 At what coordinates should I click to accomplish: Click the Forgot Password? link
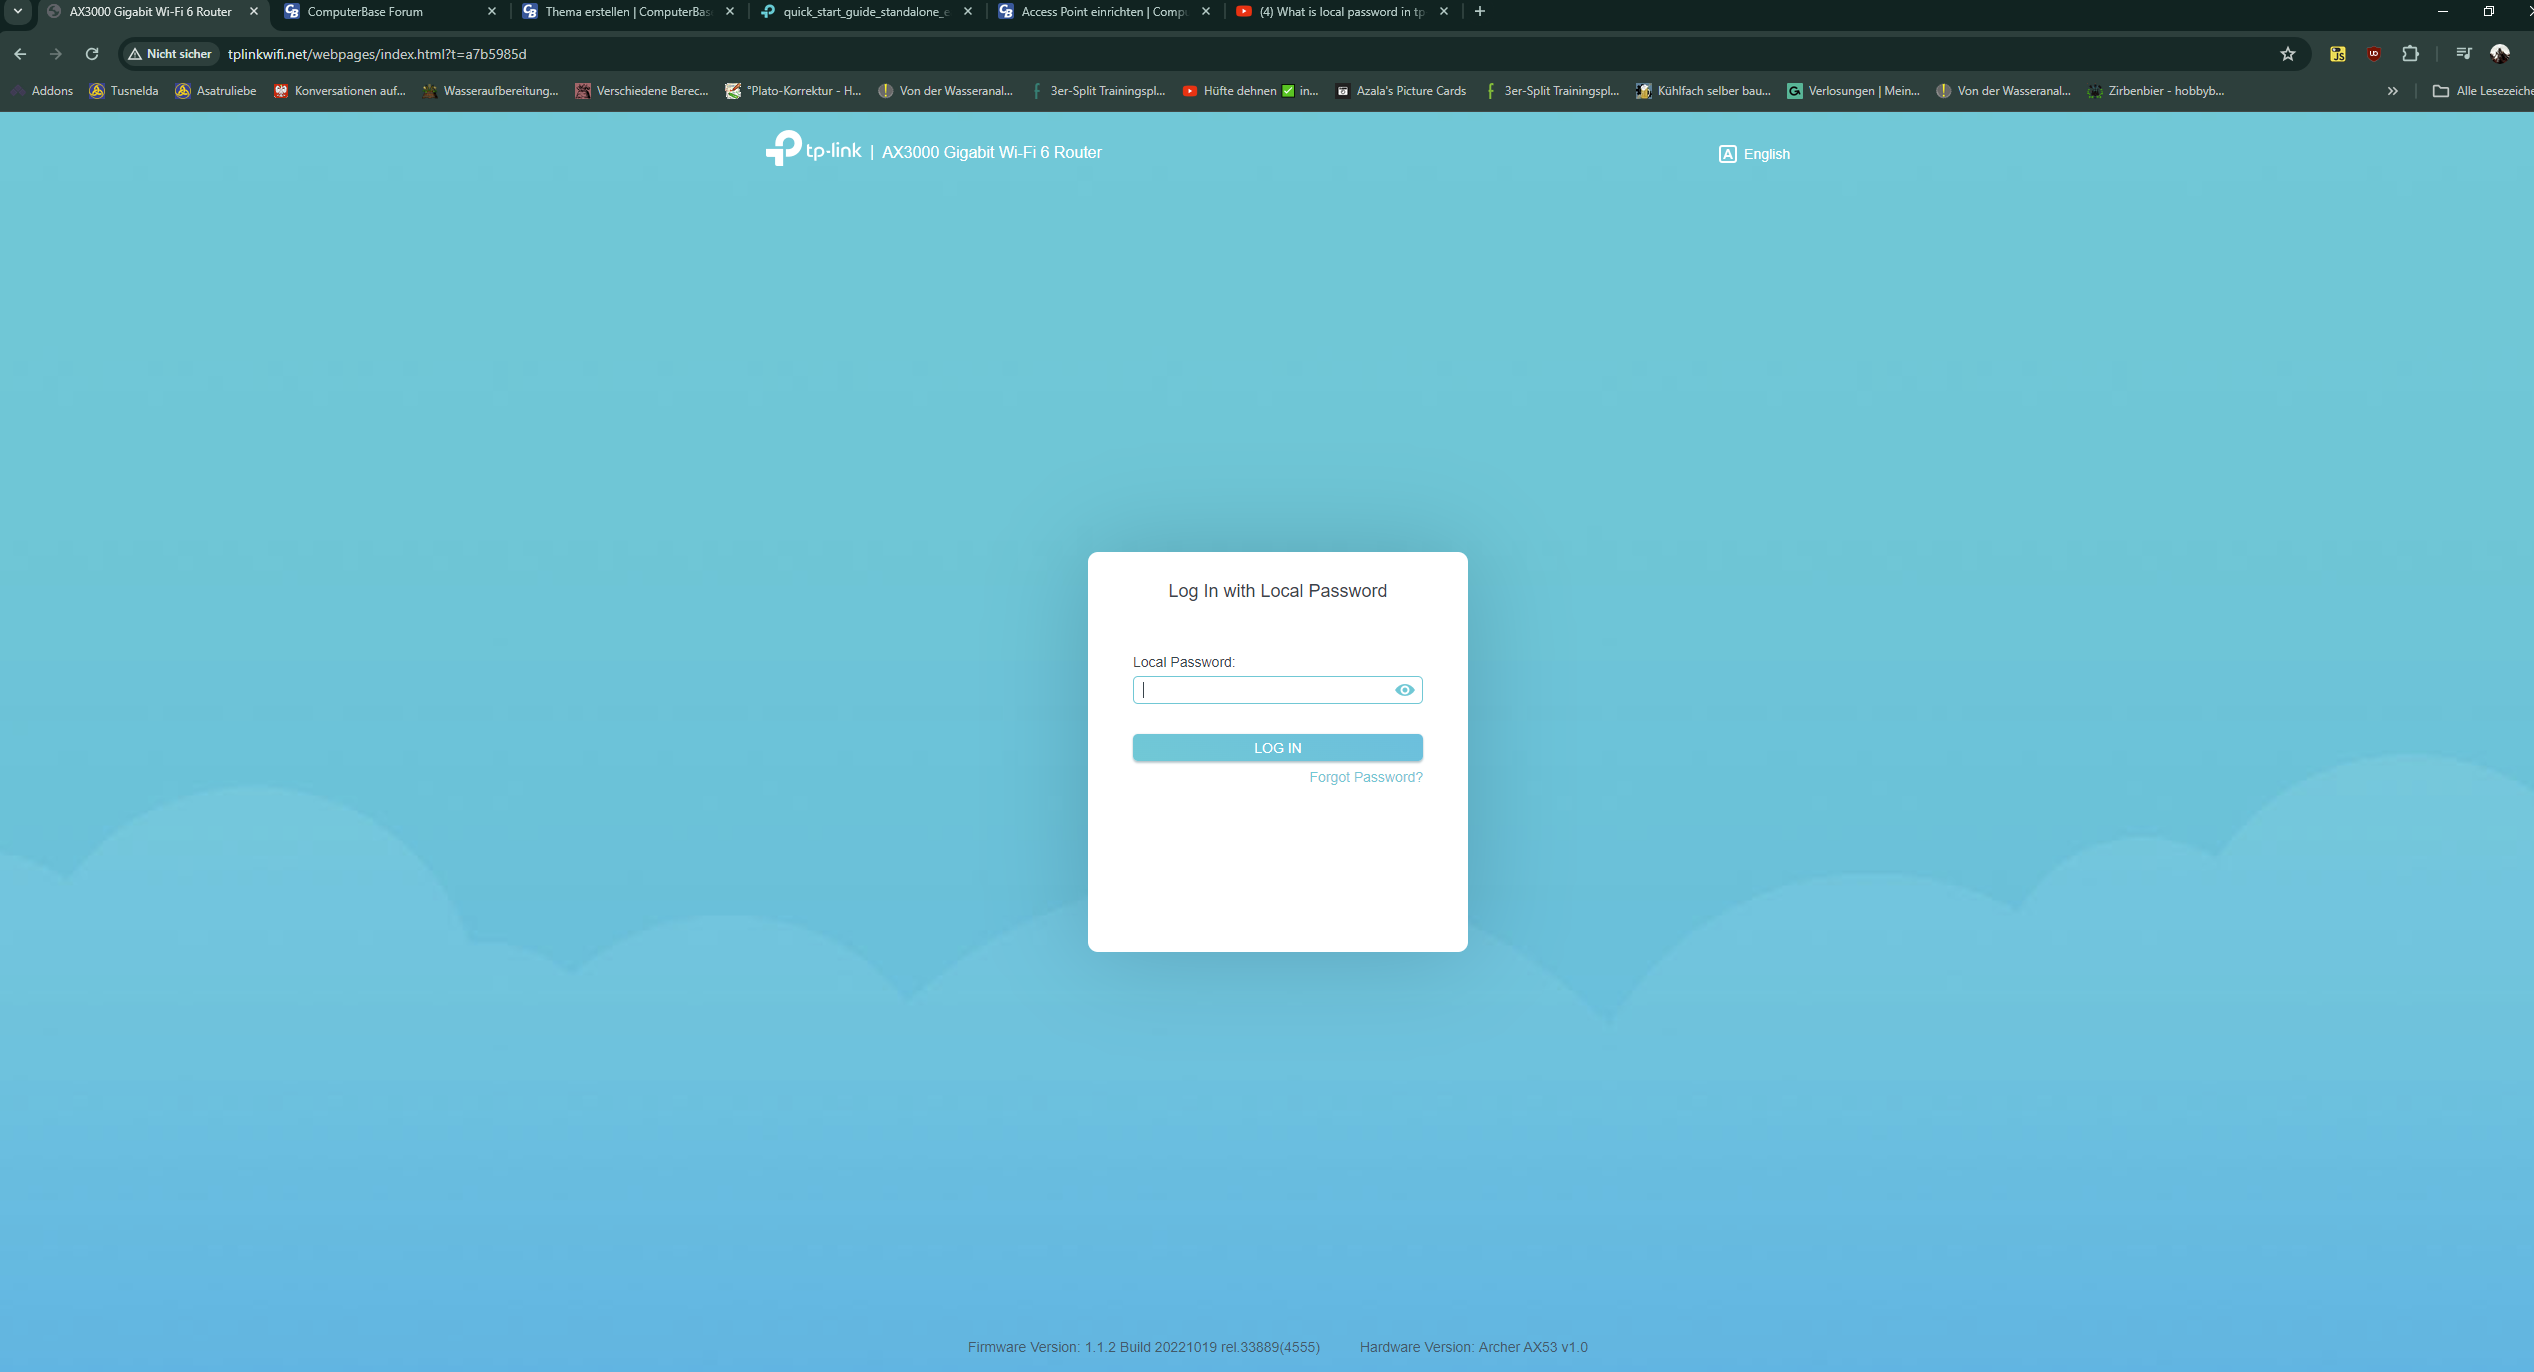tap(1365, 777)
